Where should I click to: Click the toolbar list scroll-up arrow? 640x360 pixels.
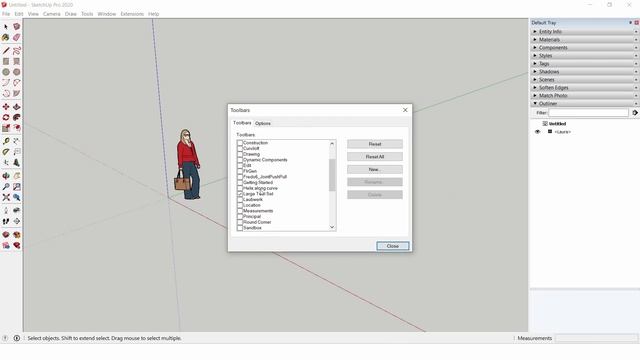click(332, 144)
